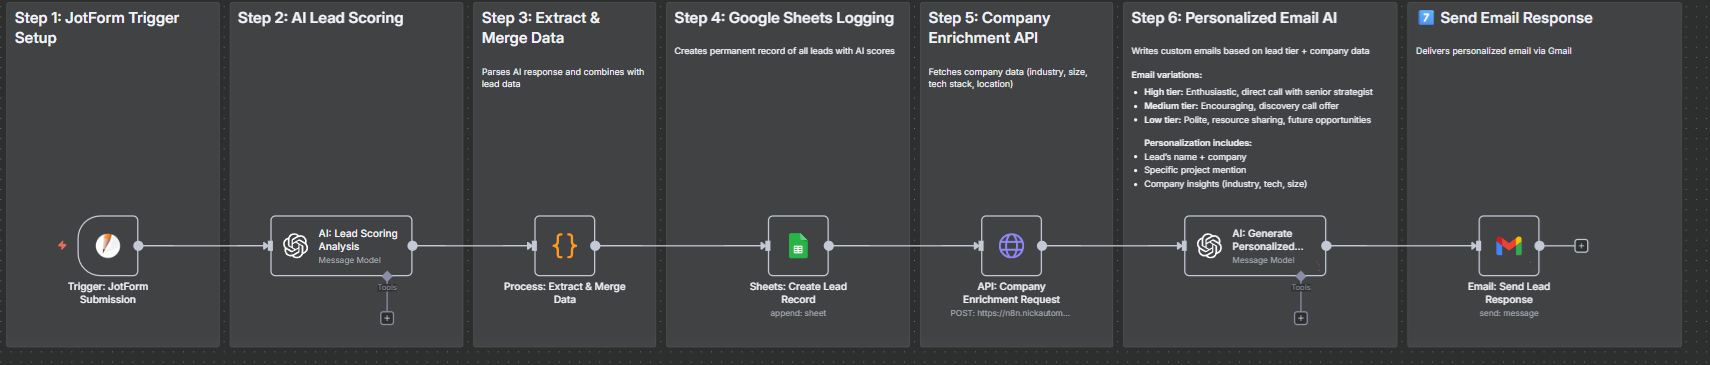
Task: Open the AI Lead Scoring Analysis node
Action: coord(341,246)
